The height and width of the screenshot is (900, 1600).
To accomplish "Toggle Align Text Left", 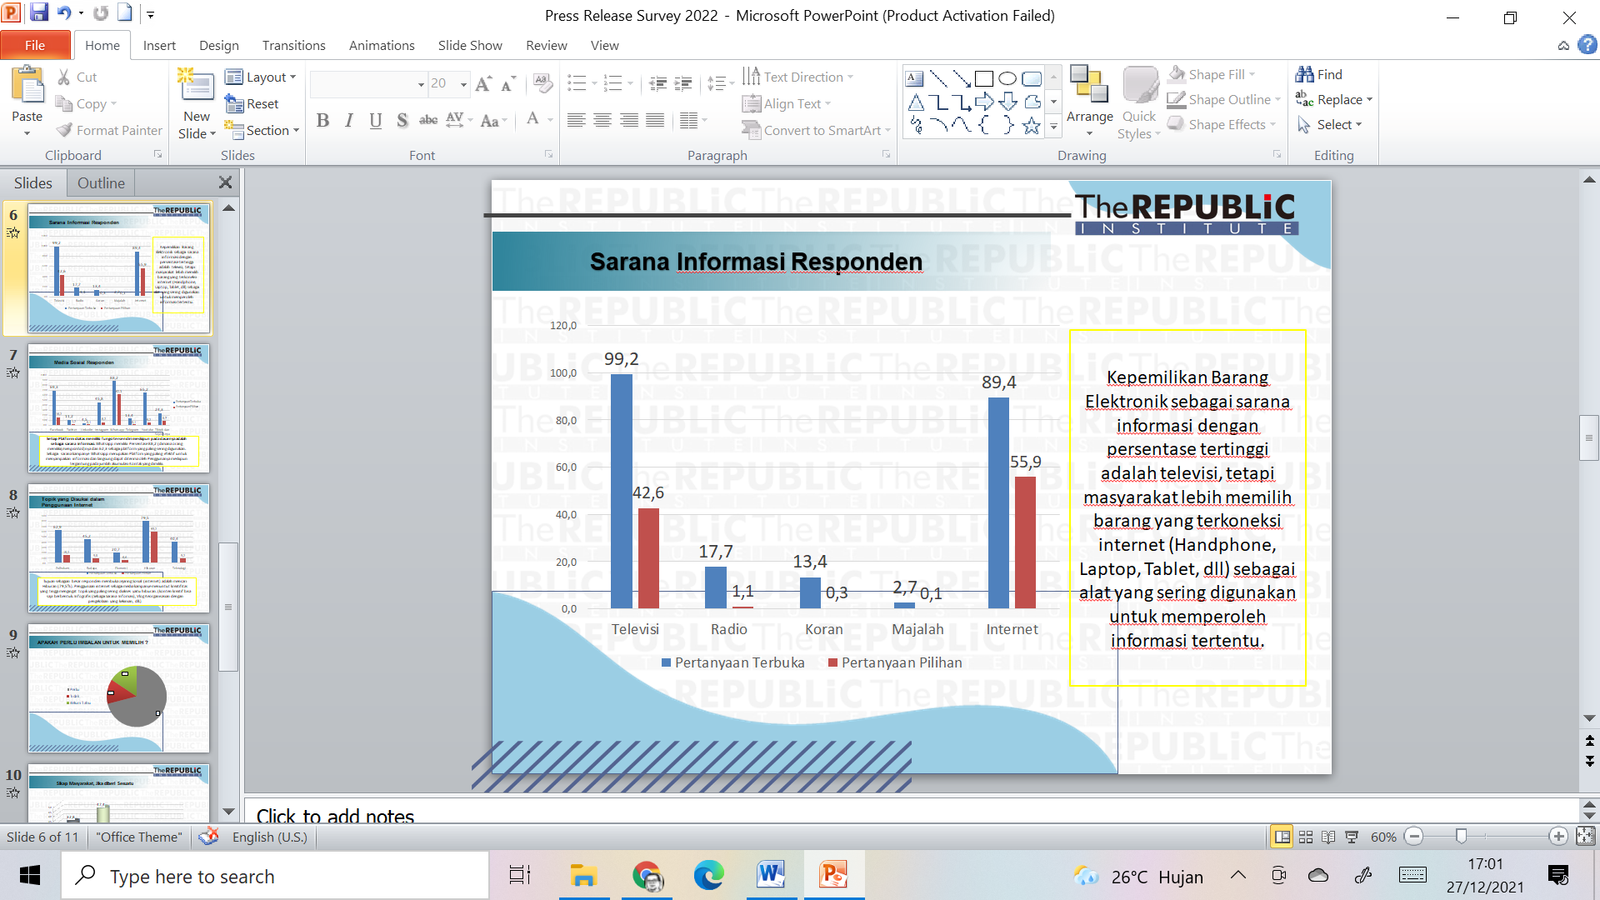I will (x=577, y=120).
